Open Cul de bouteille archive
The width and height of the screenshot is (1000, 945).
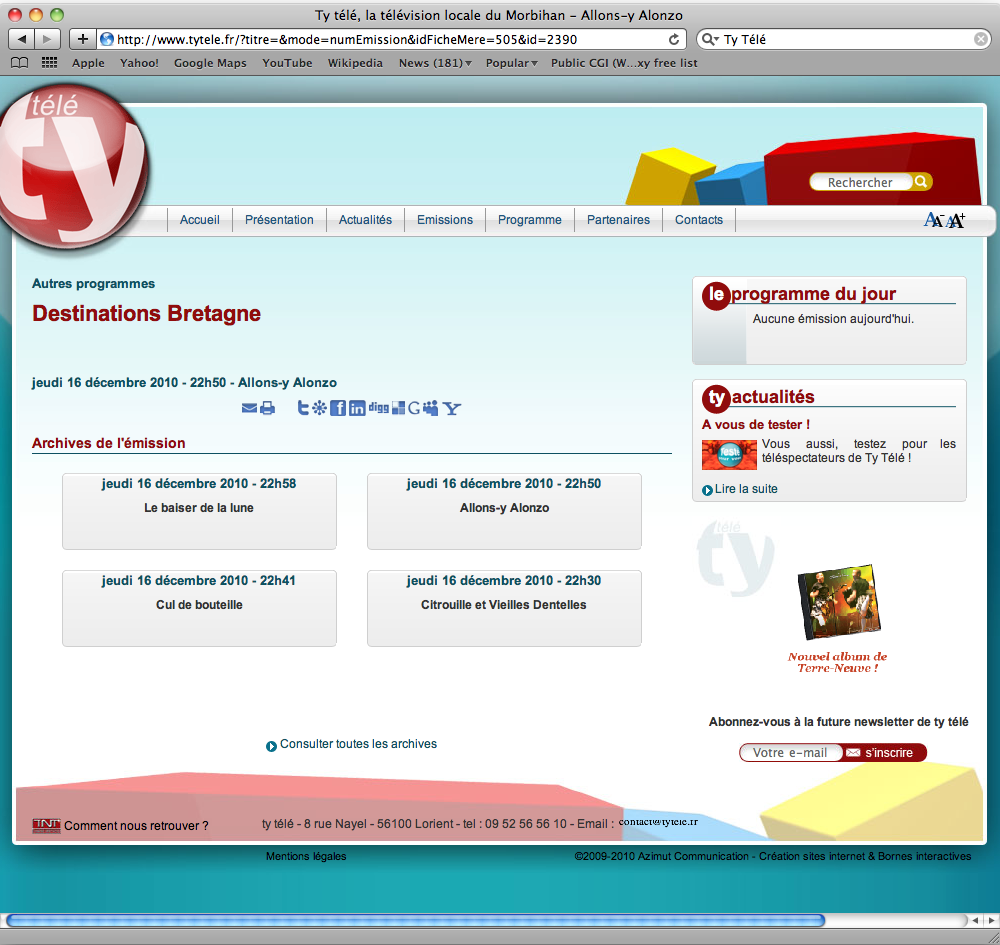click(x=199, y=608)
